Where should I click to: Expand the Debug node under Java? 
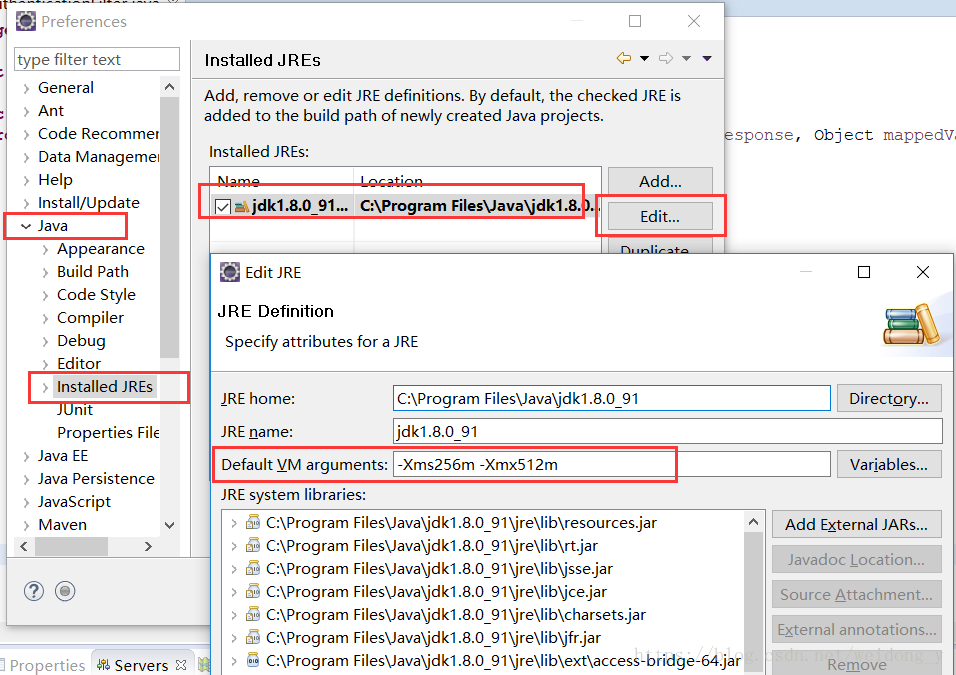click(45, 341)
